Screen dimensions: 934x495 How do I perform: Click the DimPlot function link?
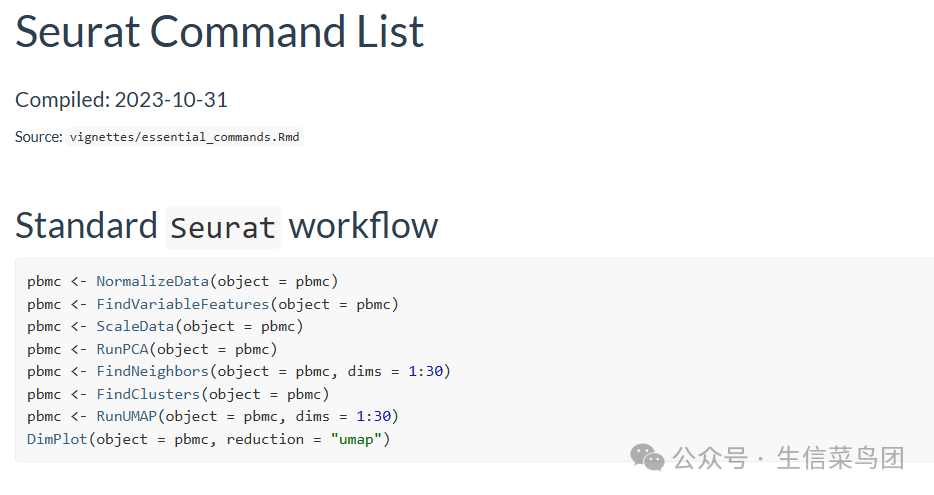click(x=57, y=439)
